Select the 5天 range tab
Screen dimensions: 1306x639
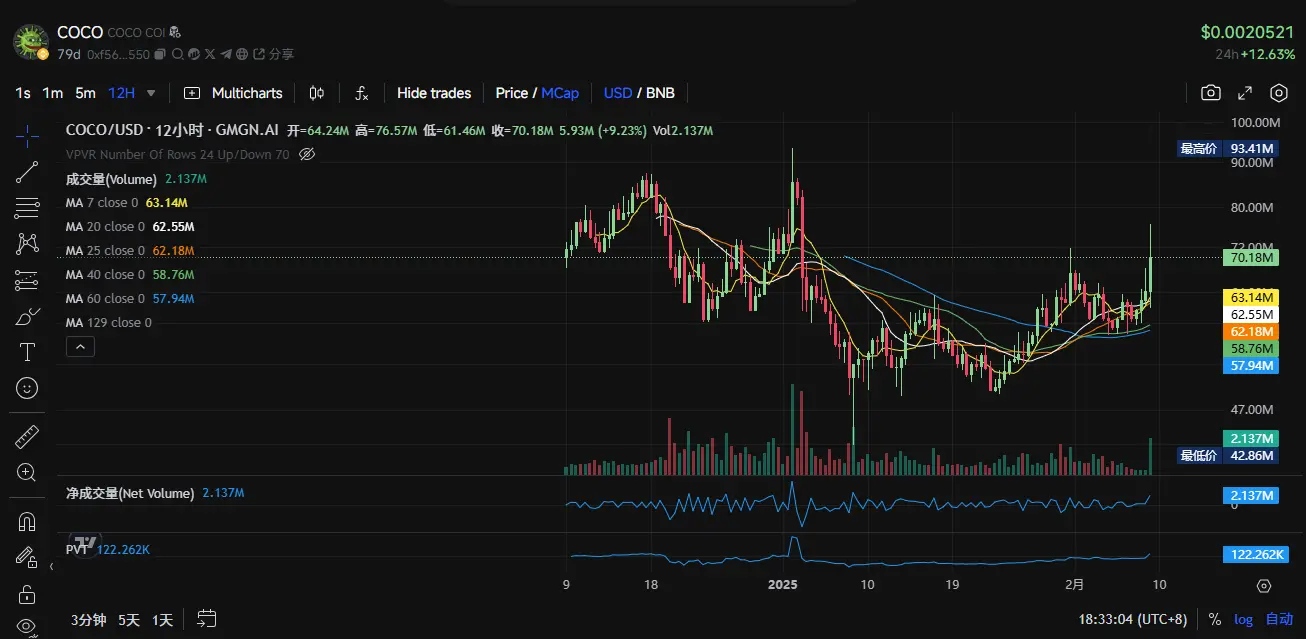click(x=129, y=620)
